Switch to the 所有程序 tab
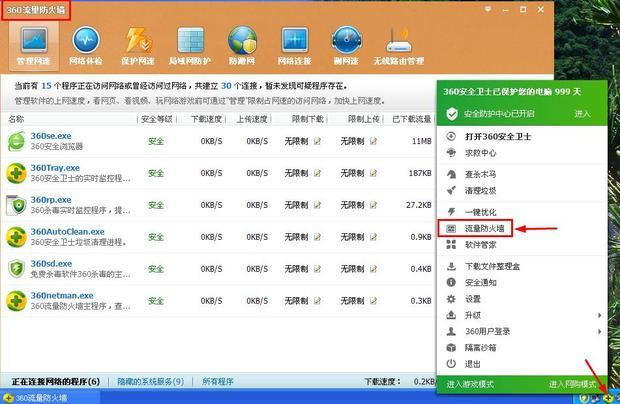The image size is (620, 404). coord(218,381)
